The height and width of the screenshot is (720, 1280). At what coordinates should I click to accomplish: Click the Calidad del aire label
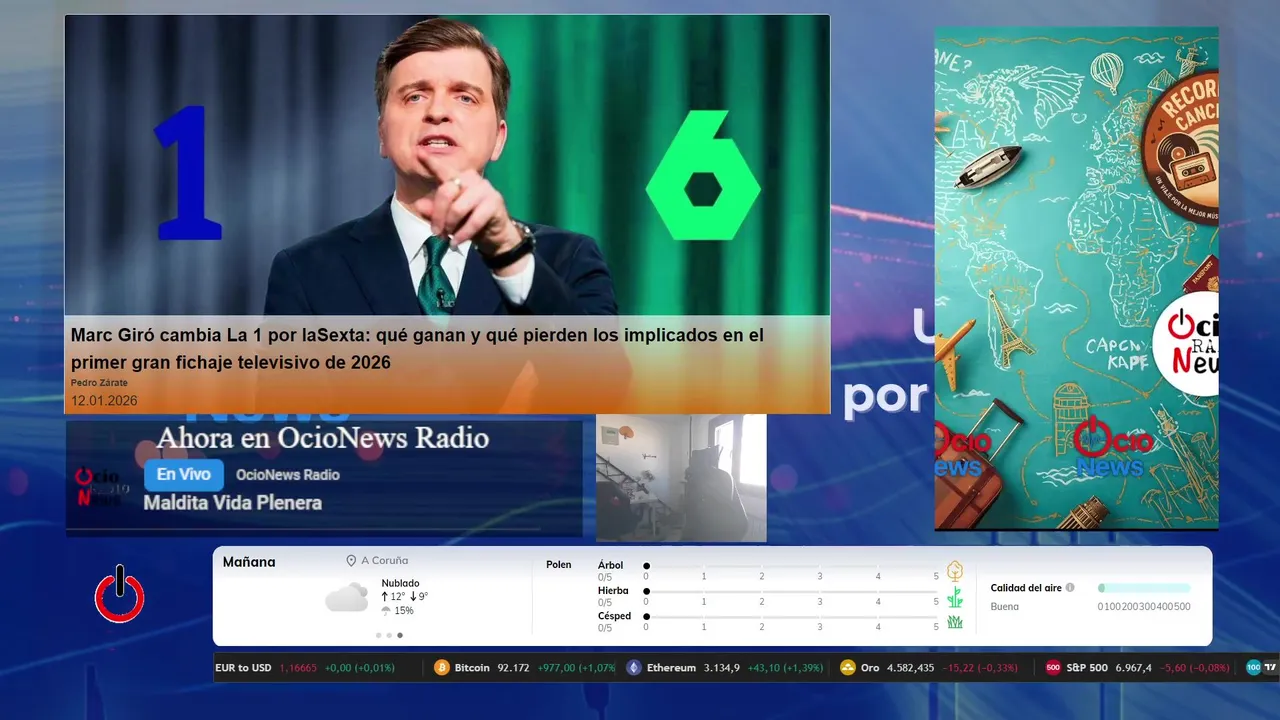(1026, 588)
